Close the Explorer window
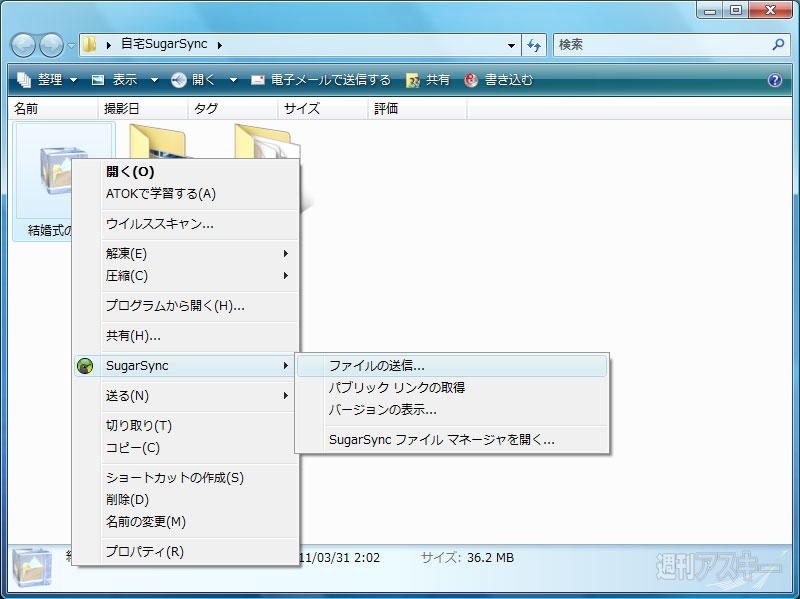 (771, 10)
